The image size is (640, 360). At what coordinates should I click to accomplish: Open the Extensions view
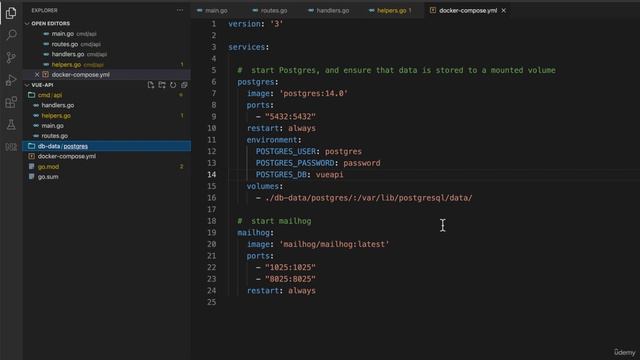tap(11, 102)
